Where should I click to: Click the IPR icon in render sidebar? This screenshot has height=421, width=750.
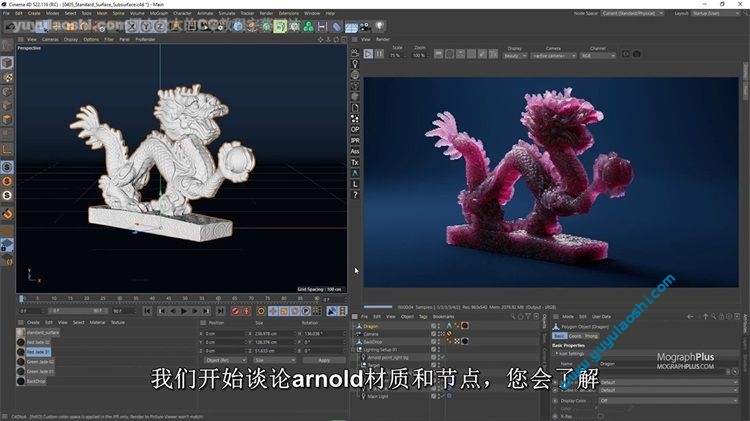[355, 140]
